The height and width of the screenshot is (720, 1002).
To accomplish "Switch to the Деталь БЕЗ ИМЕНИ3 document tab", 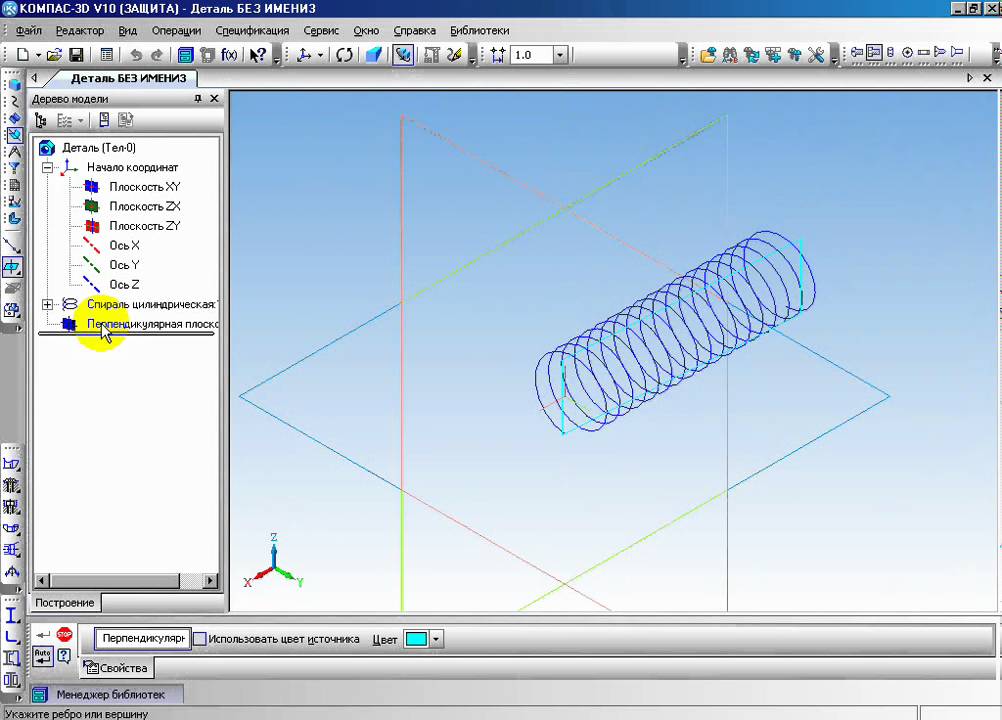I will (x=128, y=78).
